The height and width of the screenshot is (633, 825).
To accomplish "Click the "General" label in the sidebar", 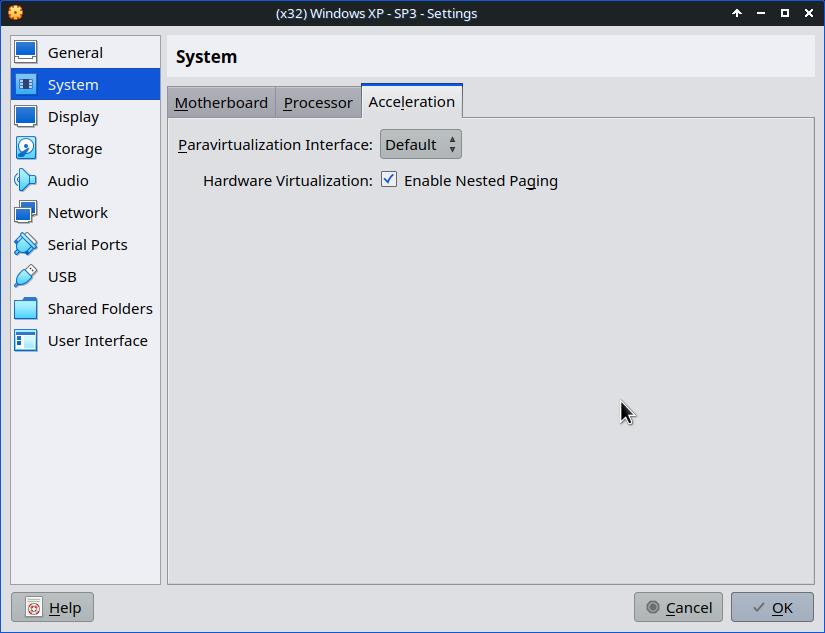I will click(75, 53).
